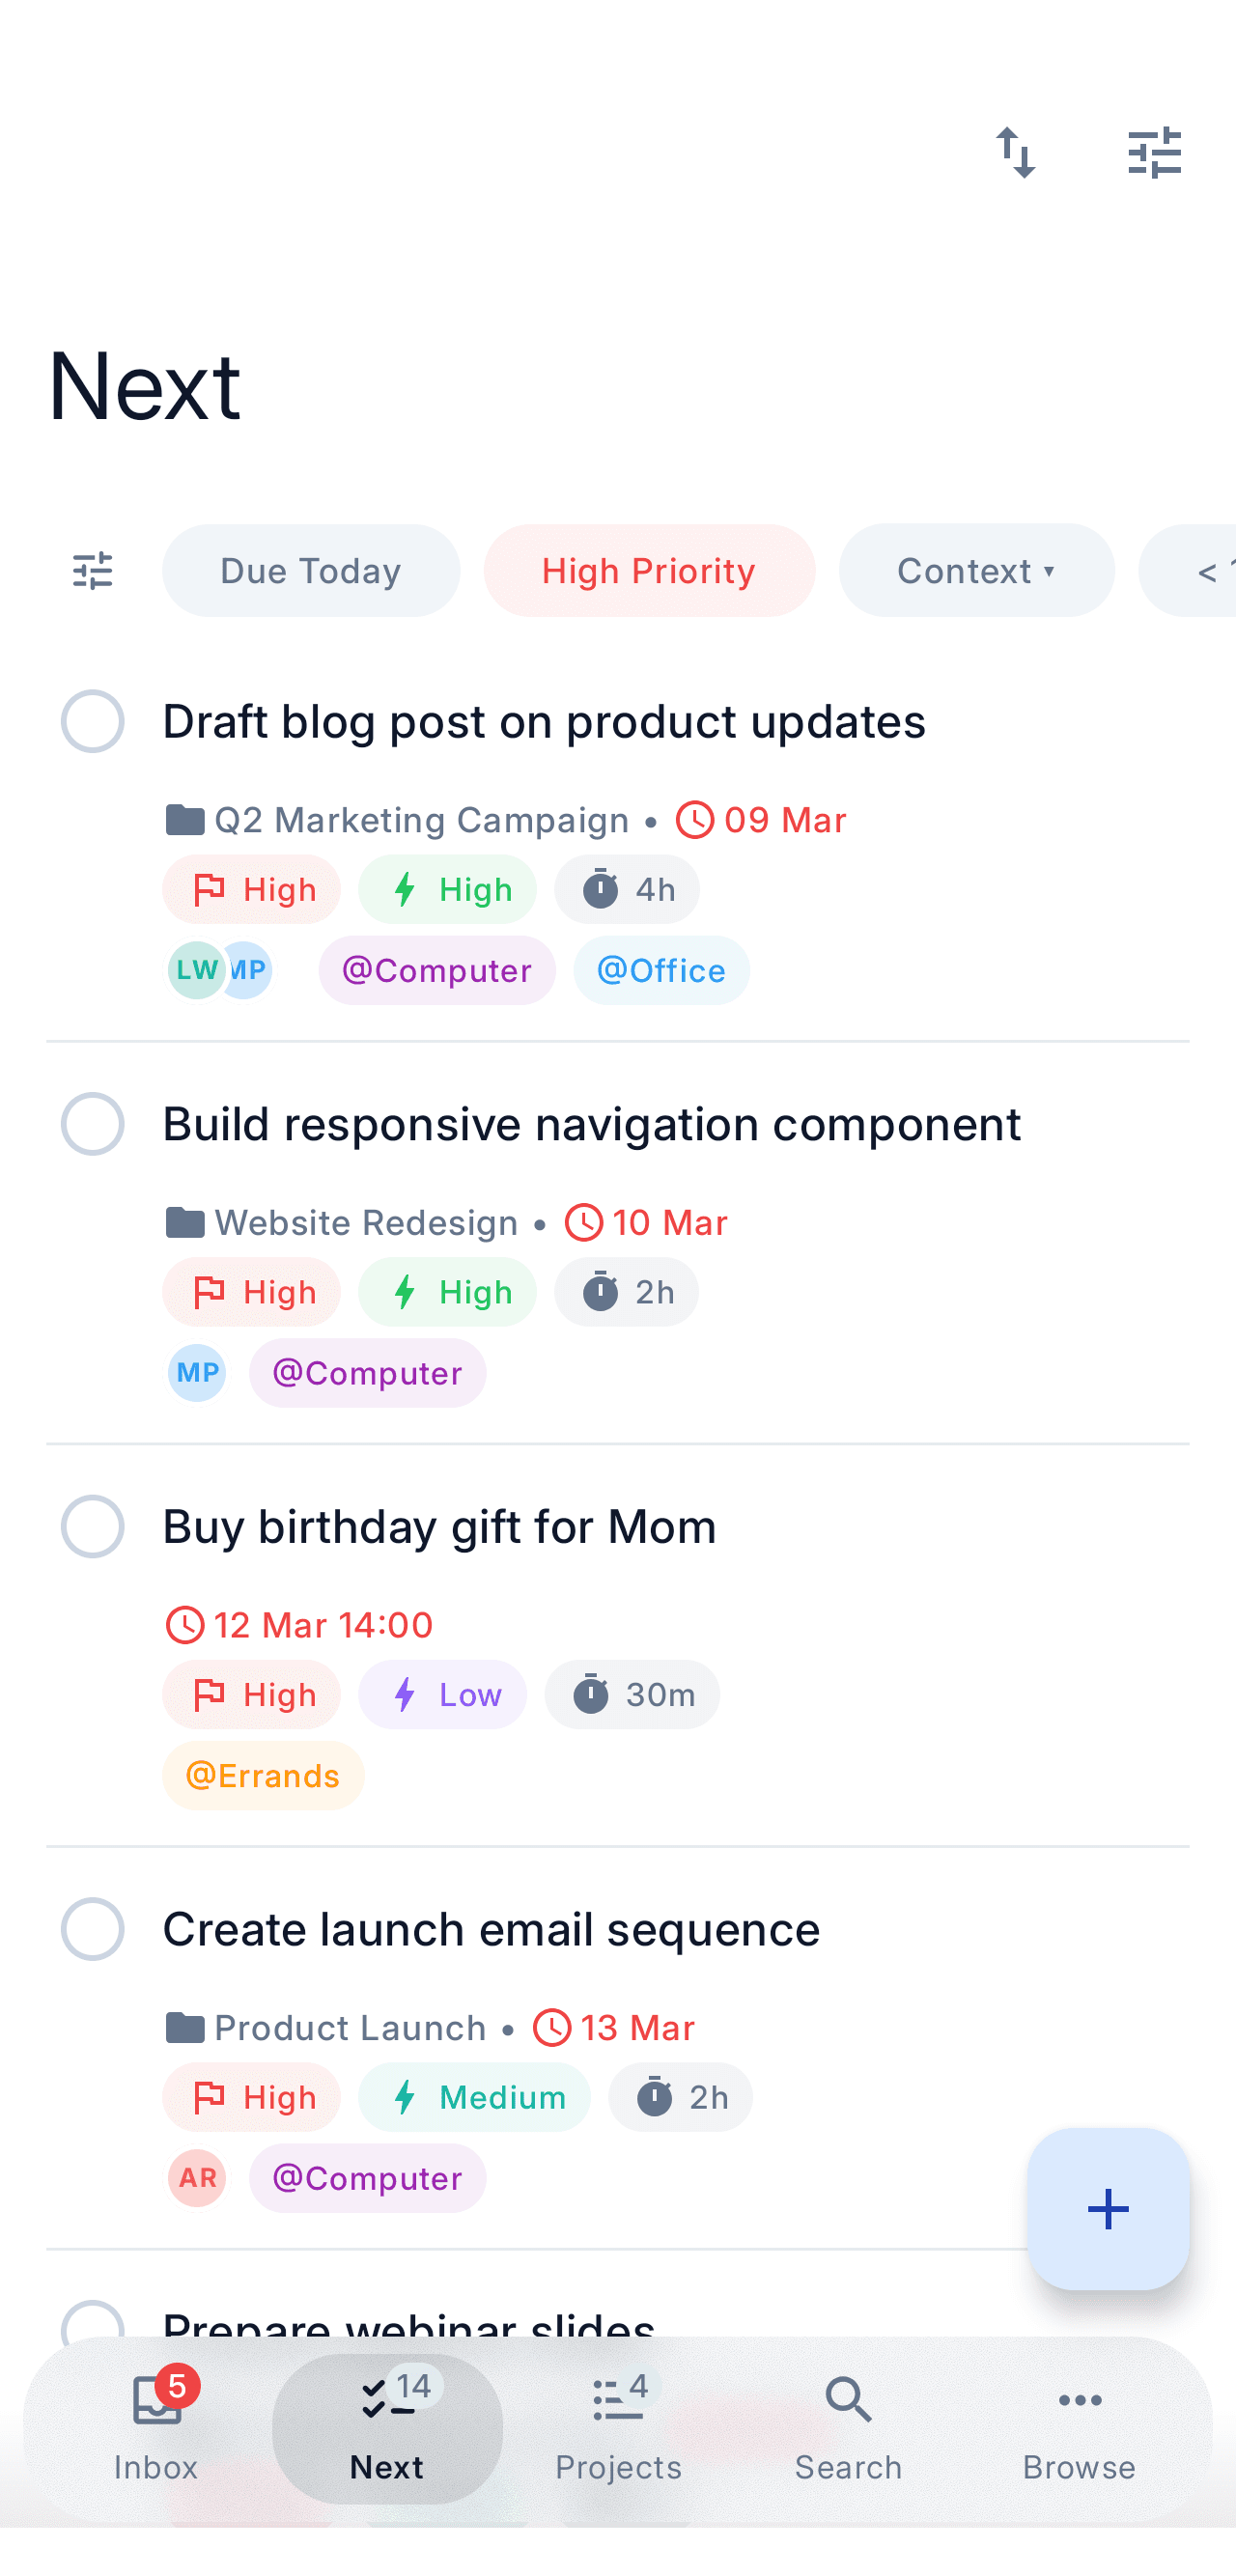Toggle the High Priority filter chip off
This screenshot has height=2576, width=1236.
point(648,570)
